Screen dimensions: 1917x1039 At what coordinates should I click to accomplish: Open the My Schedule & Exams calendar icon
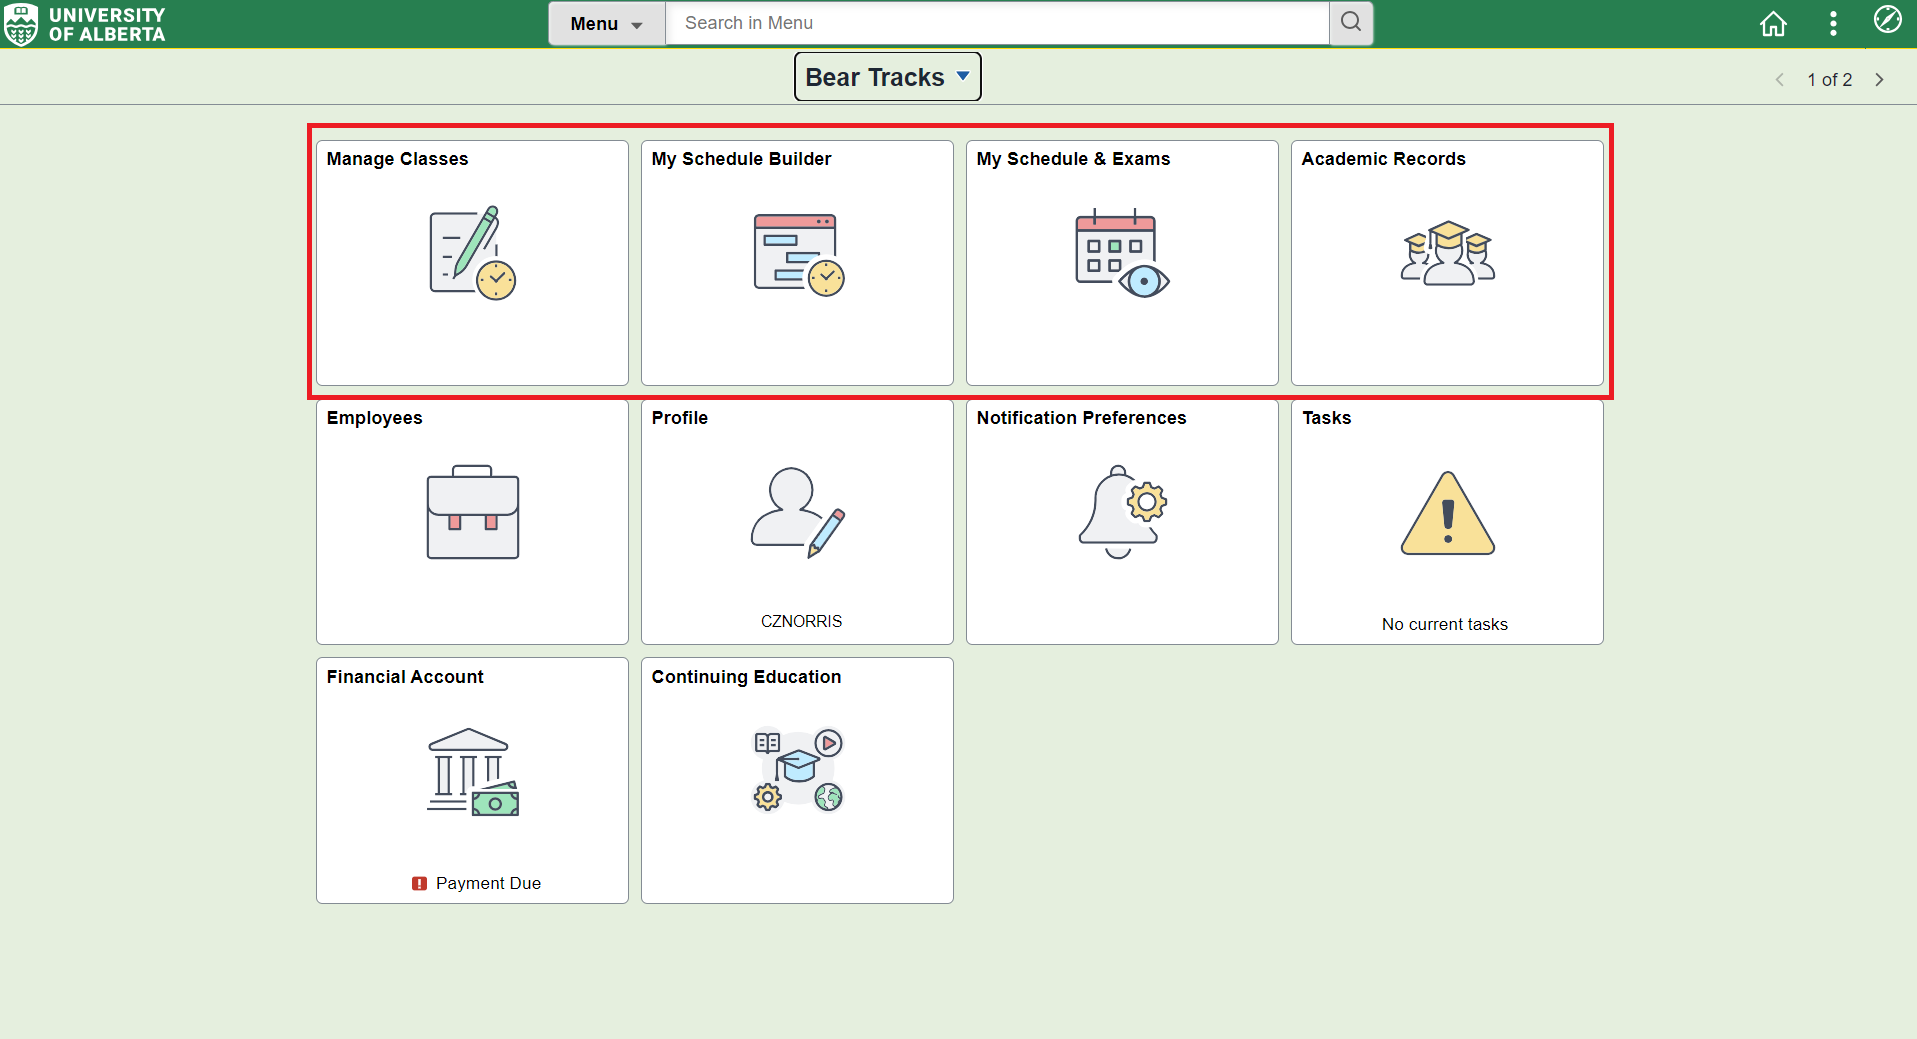click(1122, 254)
